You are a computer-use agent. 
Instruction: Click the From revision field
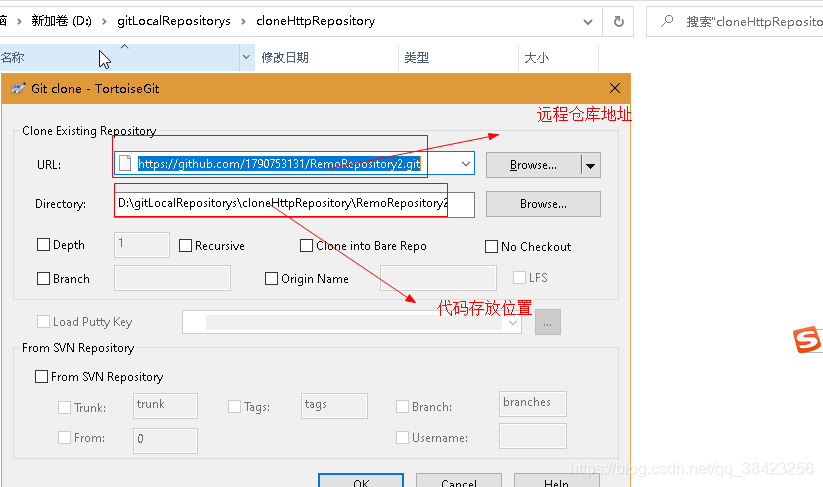(165, 440)
